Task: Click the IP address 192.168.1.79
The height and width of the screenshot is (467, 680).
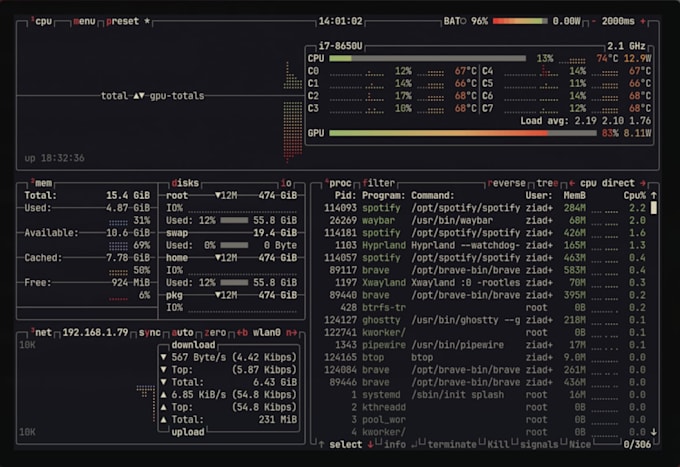Action: pos(95,333)
